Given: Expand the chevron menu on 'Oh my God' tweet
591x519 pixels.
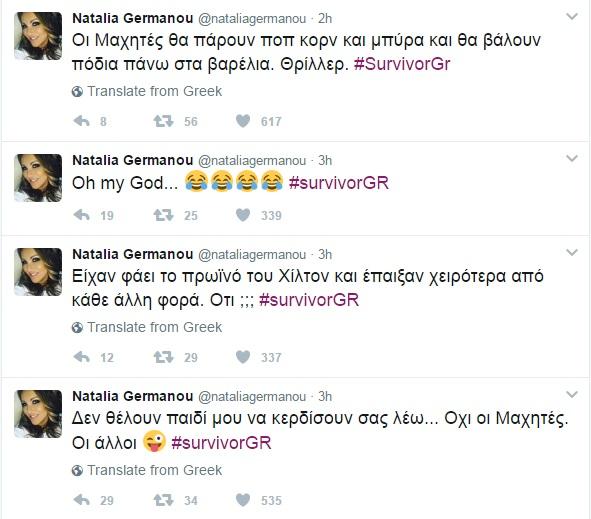Looking at the screenshot, I should click(572, 158).
